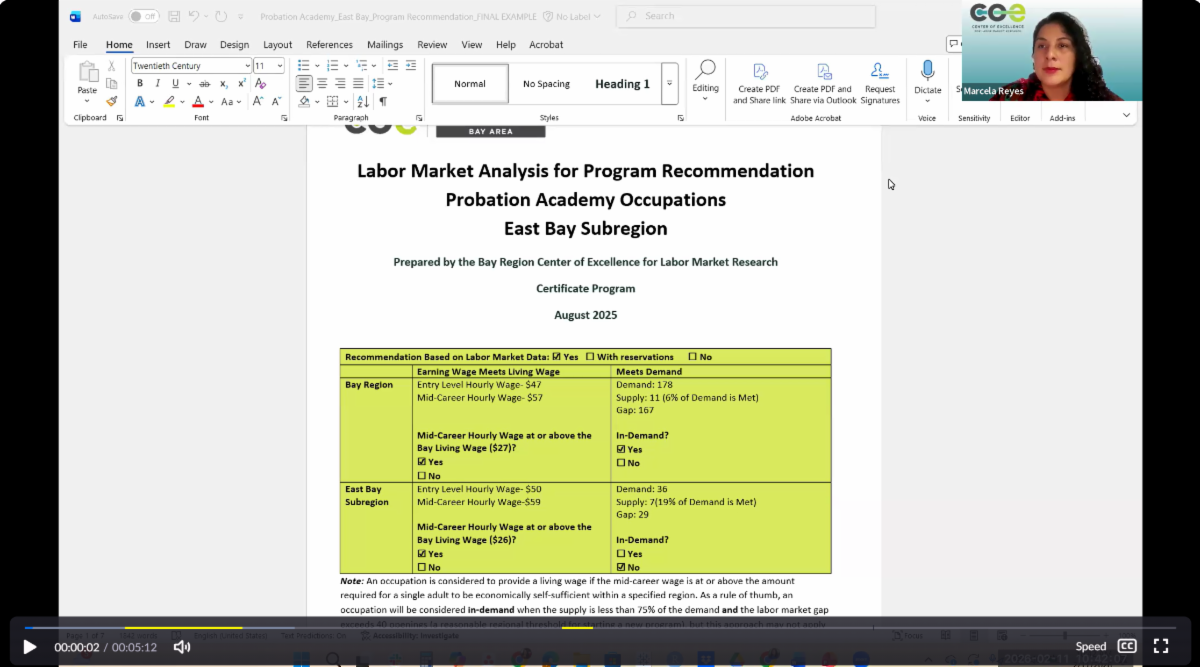Click Decrease Indent icon
1200x667 pixels.
click(x=393, y=65)
